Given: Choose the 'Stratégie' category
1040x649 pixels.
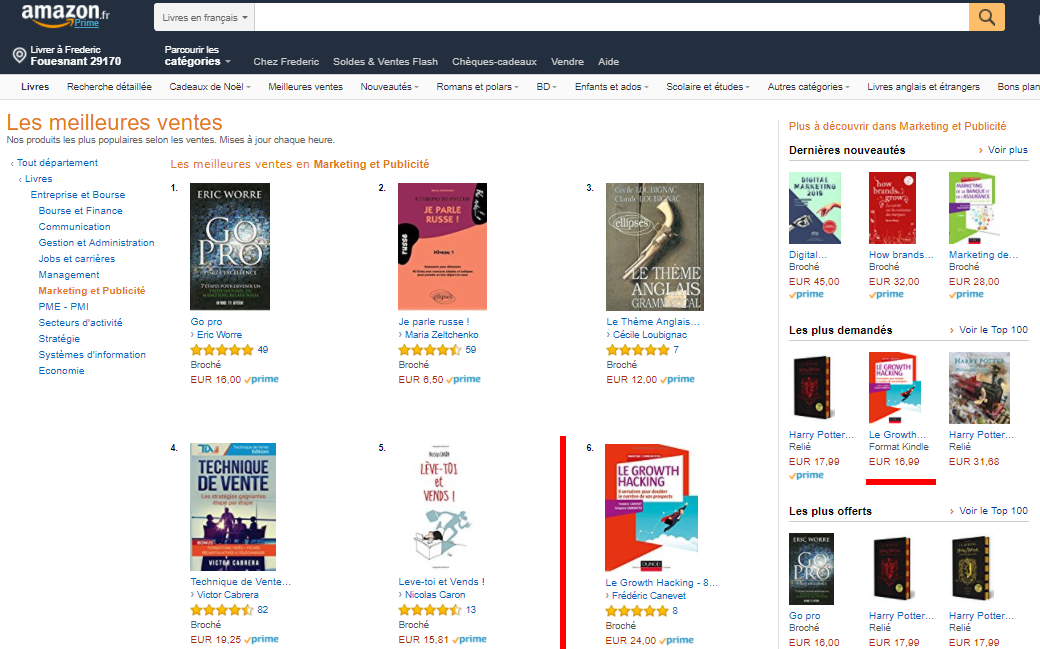Looking at the screenshot, I should [59, 338].
